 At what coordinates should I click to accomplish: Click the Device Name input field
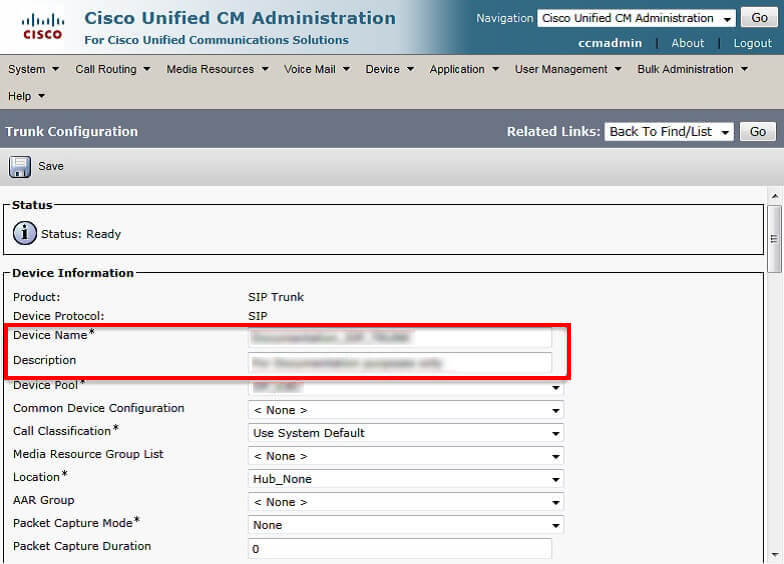[x=400, y=337]
